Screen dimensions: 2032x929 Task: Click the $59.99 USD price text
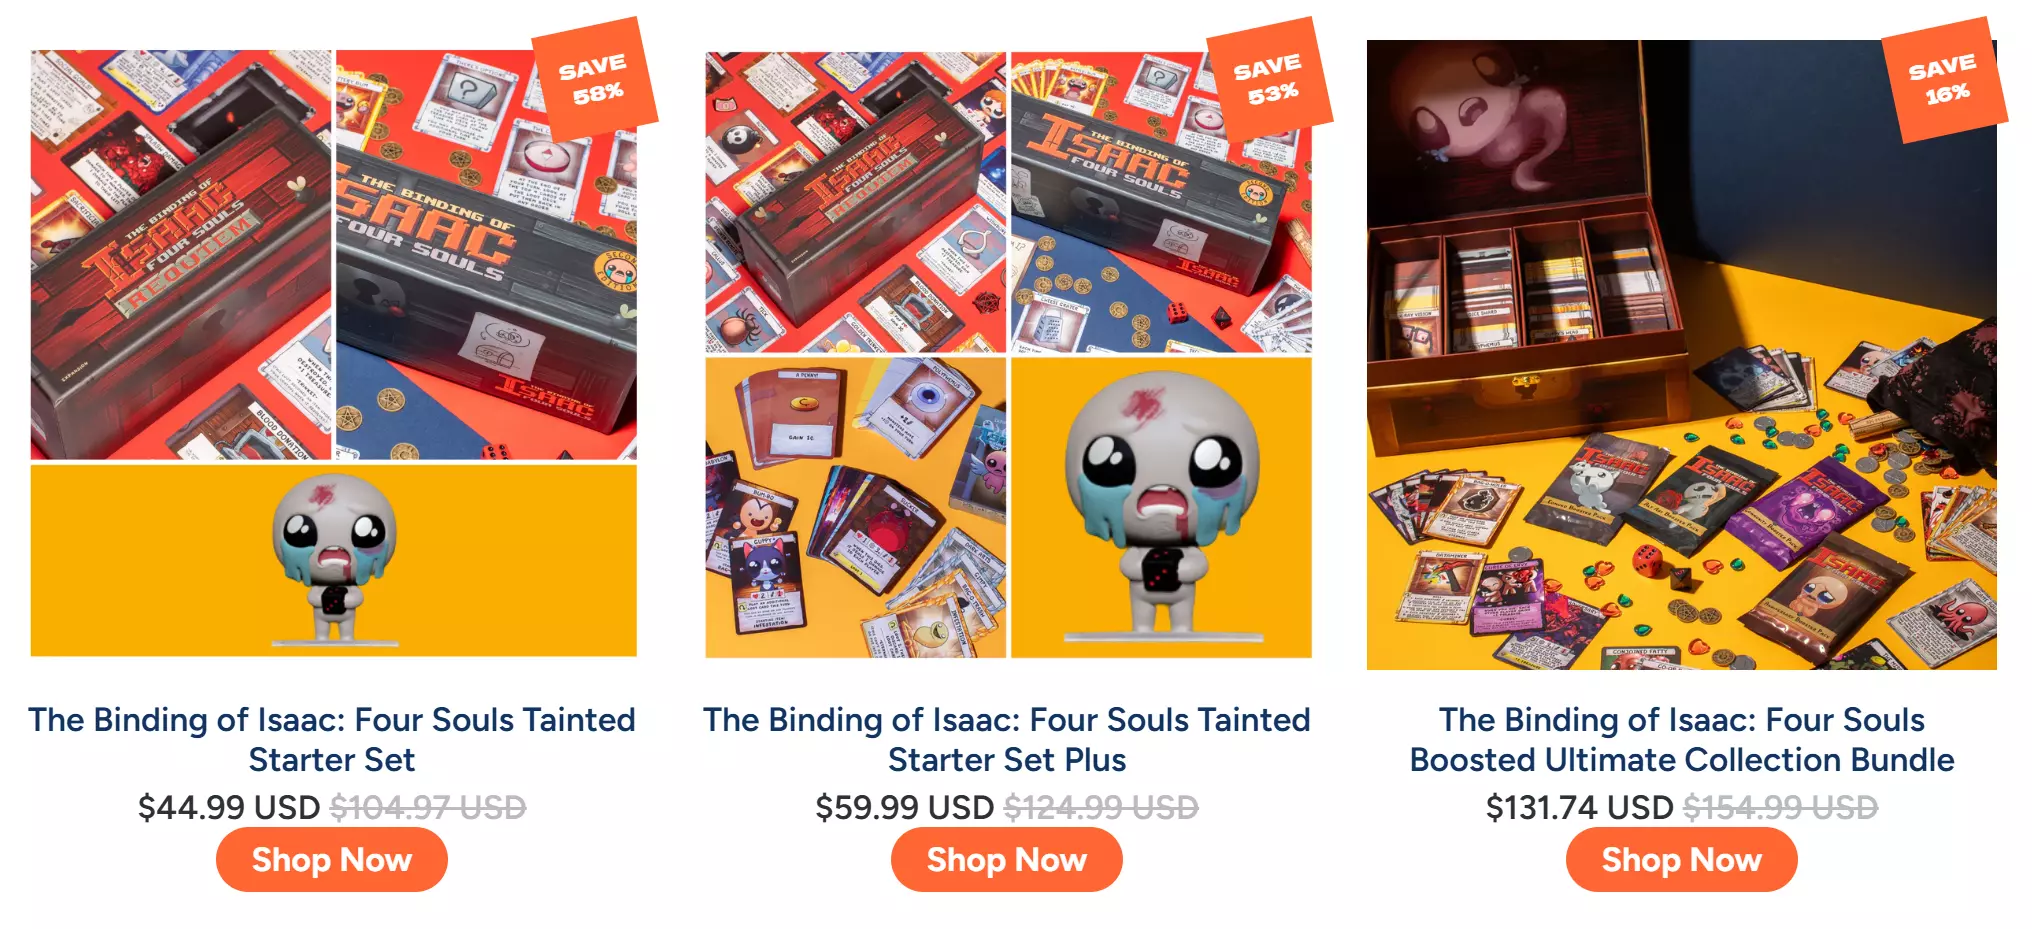pos(905,807)
